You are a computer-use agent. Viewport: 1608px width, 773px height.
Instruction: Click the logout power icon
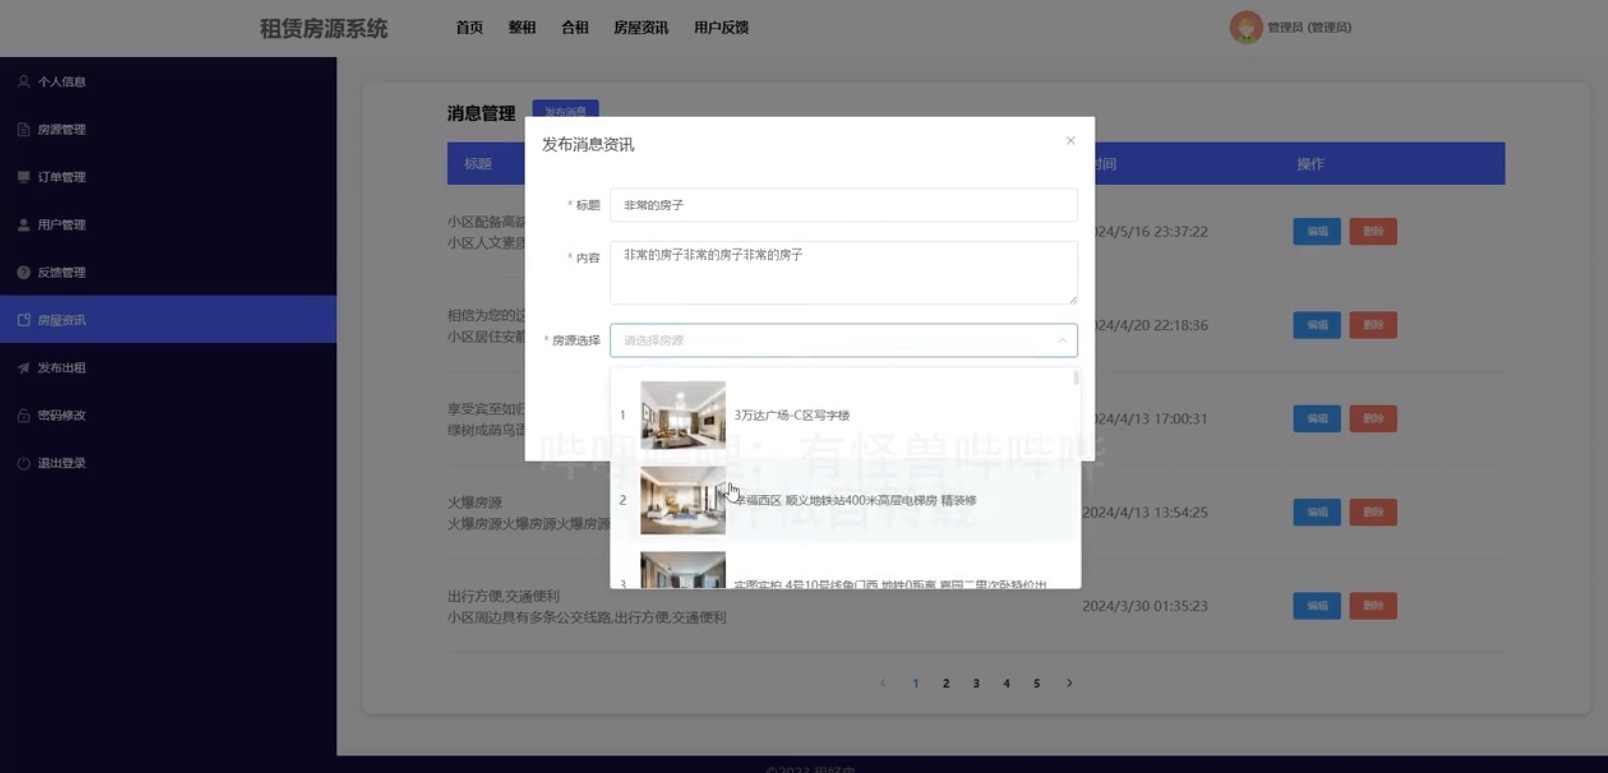23,463
